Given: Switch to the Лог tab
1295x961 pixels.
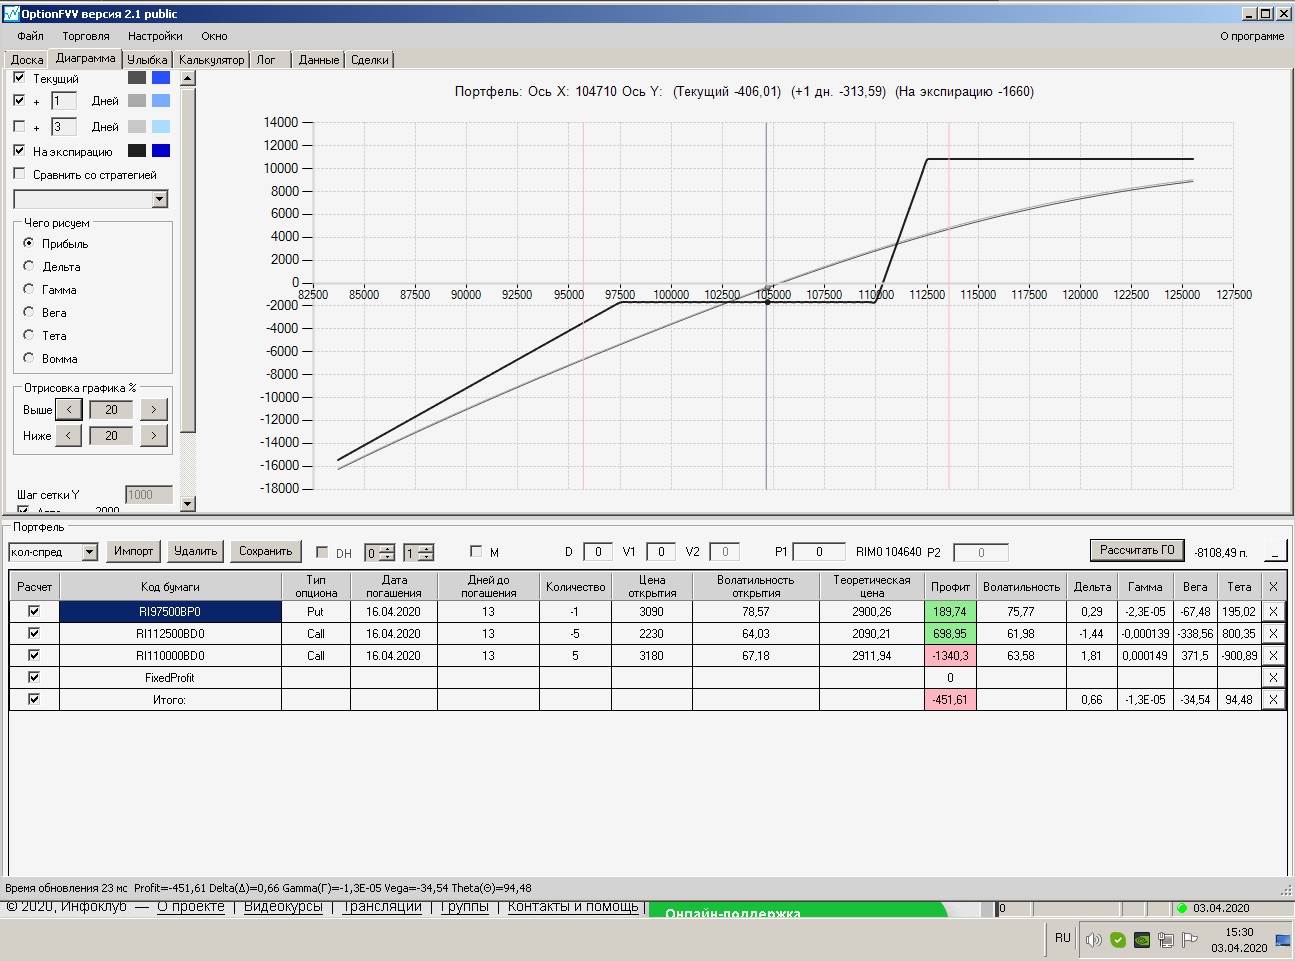Looking at the screenshot, I should pyautogui.click(x=266, y=60).
